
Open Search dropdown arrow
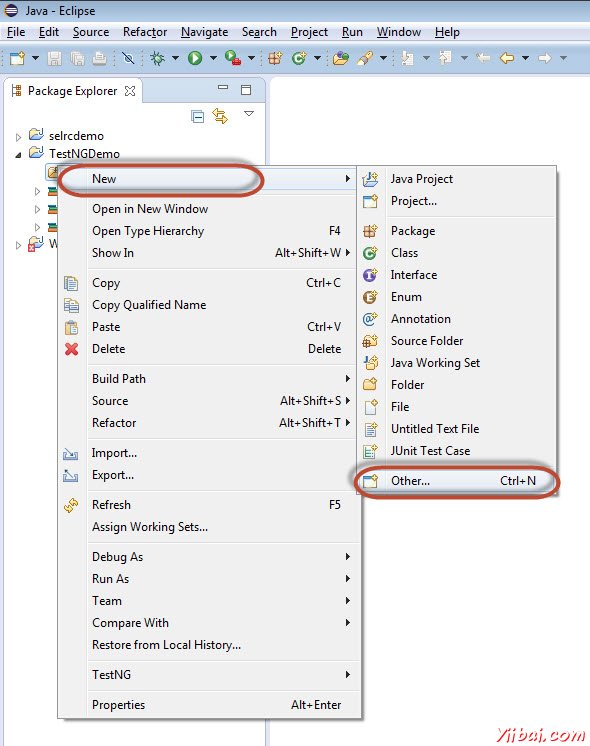384,58
